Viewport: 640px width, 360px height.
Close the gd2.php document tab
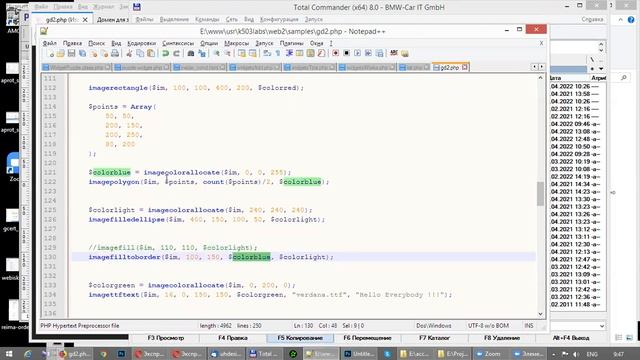point(464,67)
